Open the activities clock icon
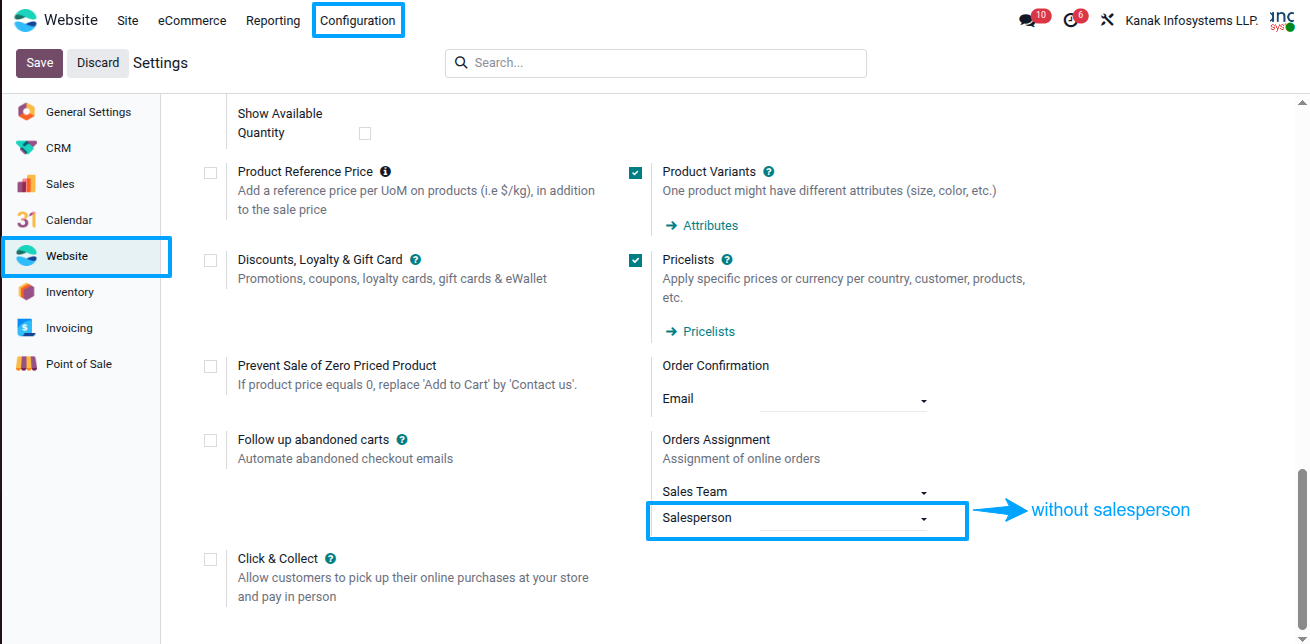1310x644 pixels. [x=1071, y=20]
